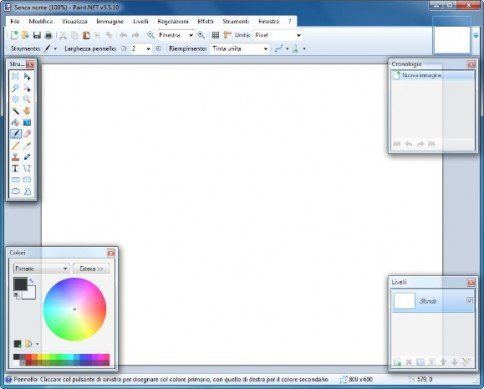Select the Eraser tool
Image resolution: width=484 pixels, height=389 pixels.
[27, 134]
